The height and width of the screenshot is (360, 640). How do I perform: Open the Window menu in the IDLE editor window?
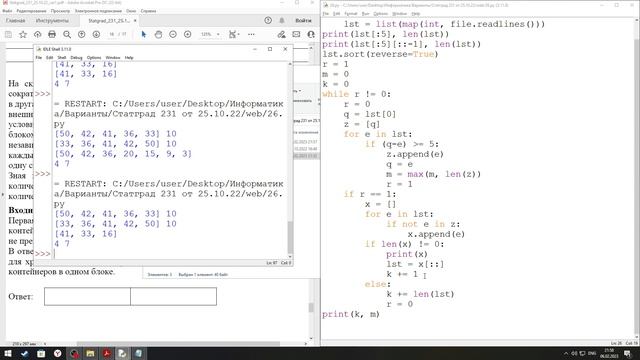point(399,14)
